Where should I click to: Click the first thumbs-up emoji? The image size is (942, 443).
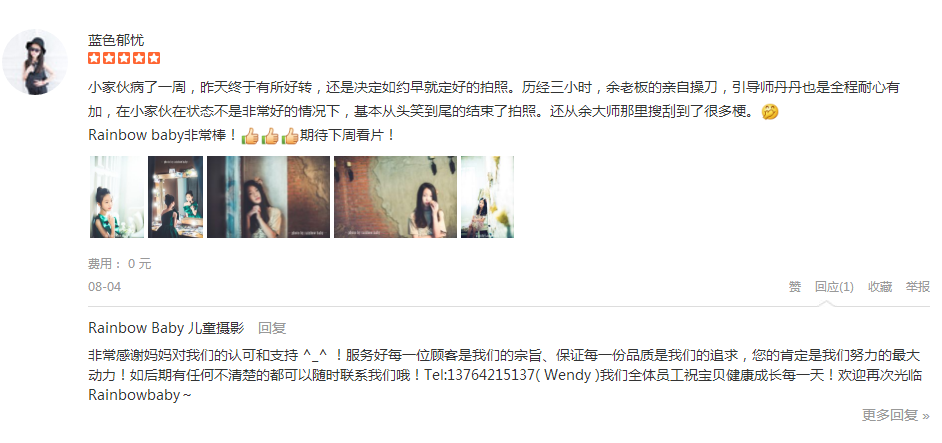(250, 136)
